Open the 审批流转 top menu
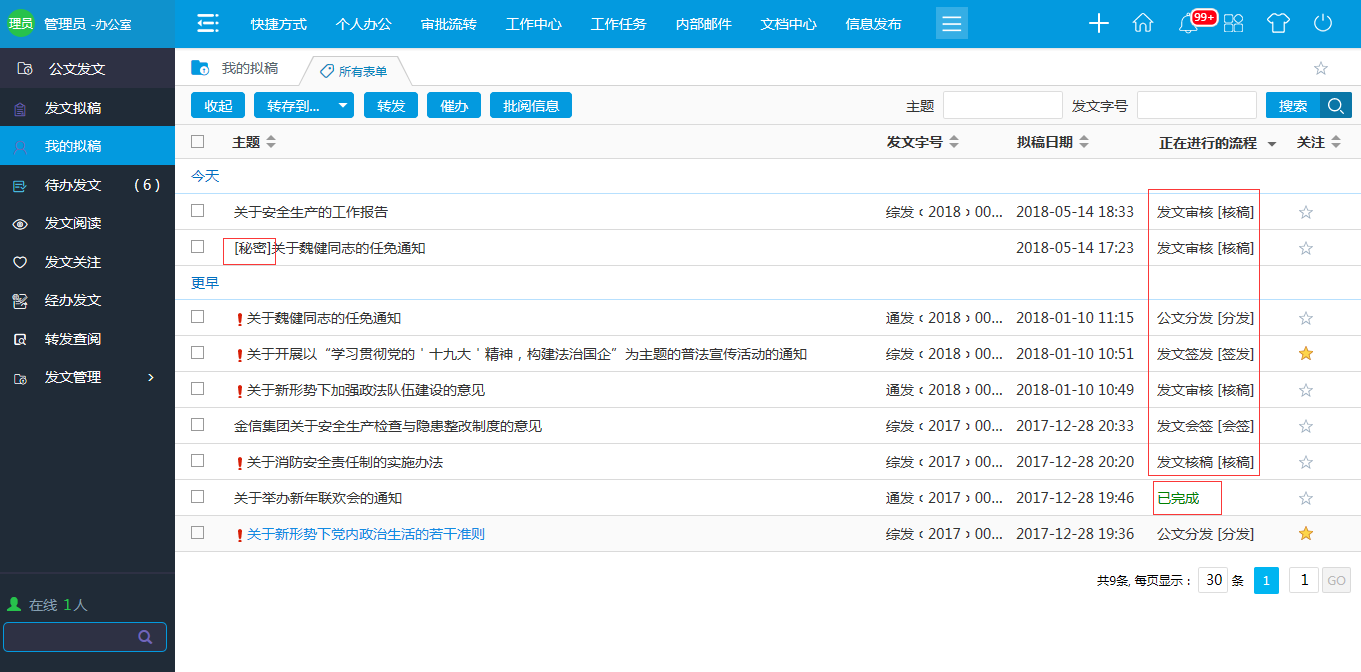This screenshot has height=672, width=1361. pyautogui.click(x=449, y=24)
